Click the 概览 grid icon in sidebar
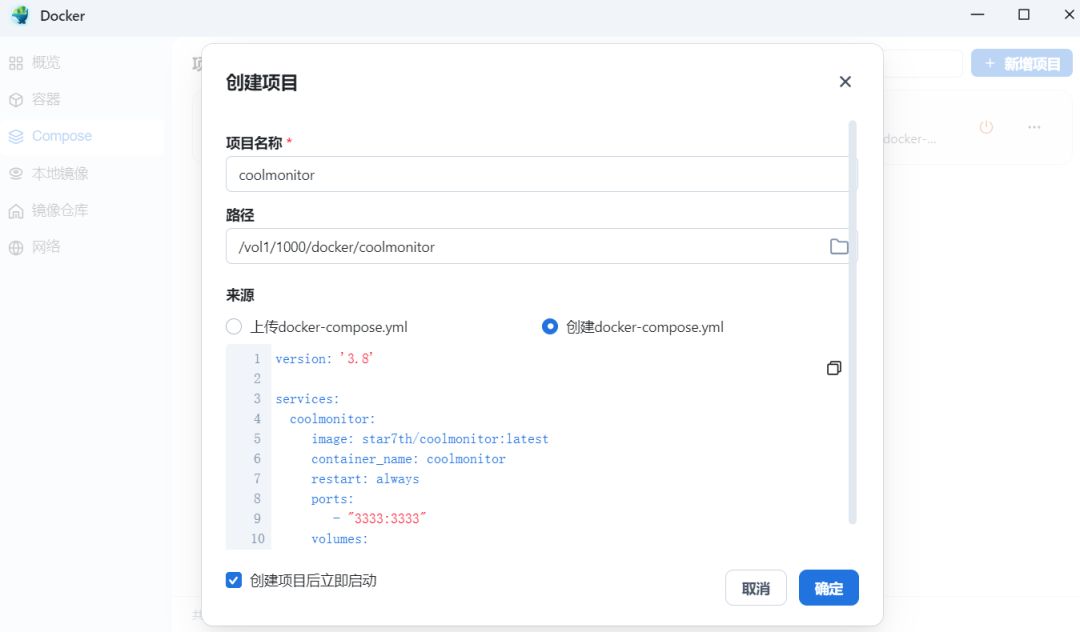Viewport: 1080px width, 632px height. tap(16, 63)
